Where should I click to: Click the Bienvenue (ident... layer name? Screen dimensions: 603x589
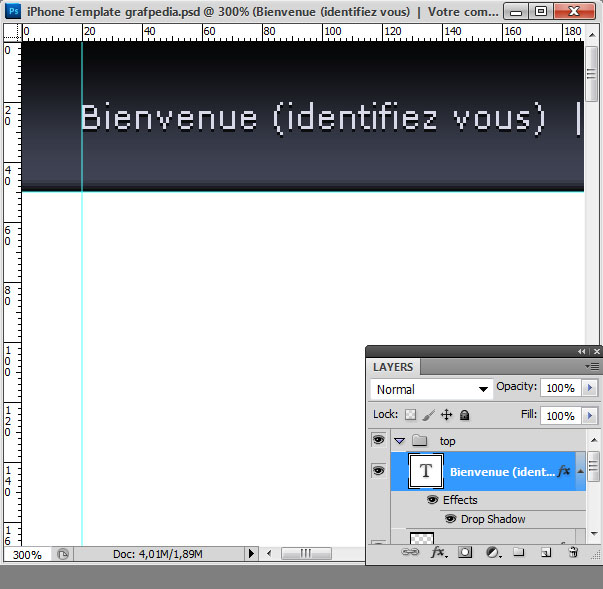502,472
